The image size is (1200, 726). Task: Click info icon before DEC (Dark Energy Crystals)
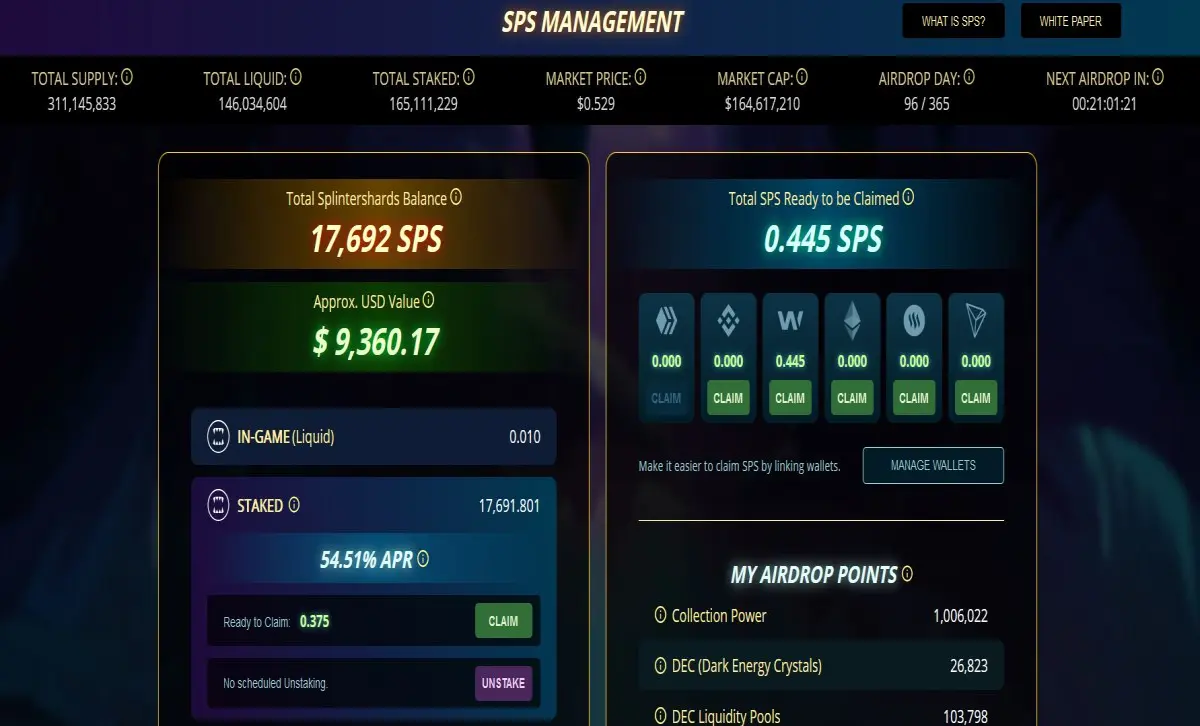(x=660, y=665)
